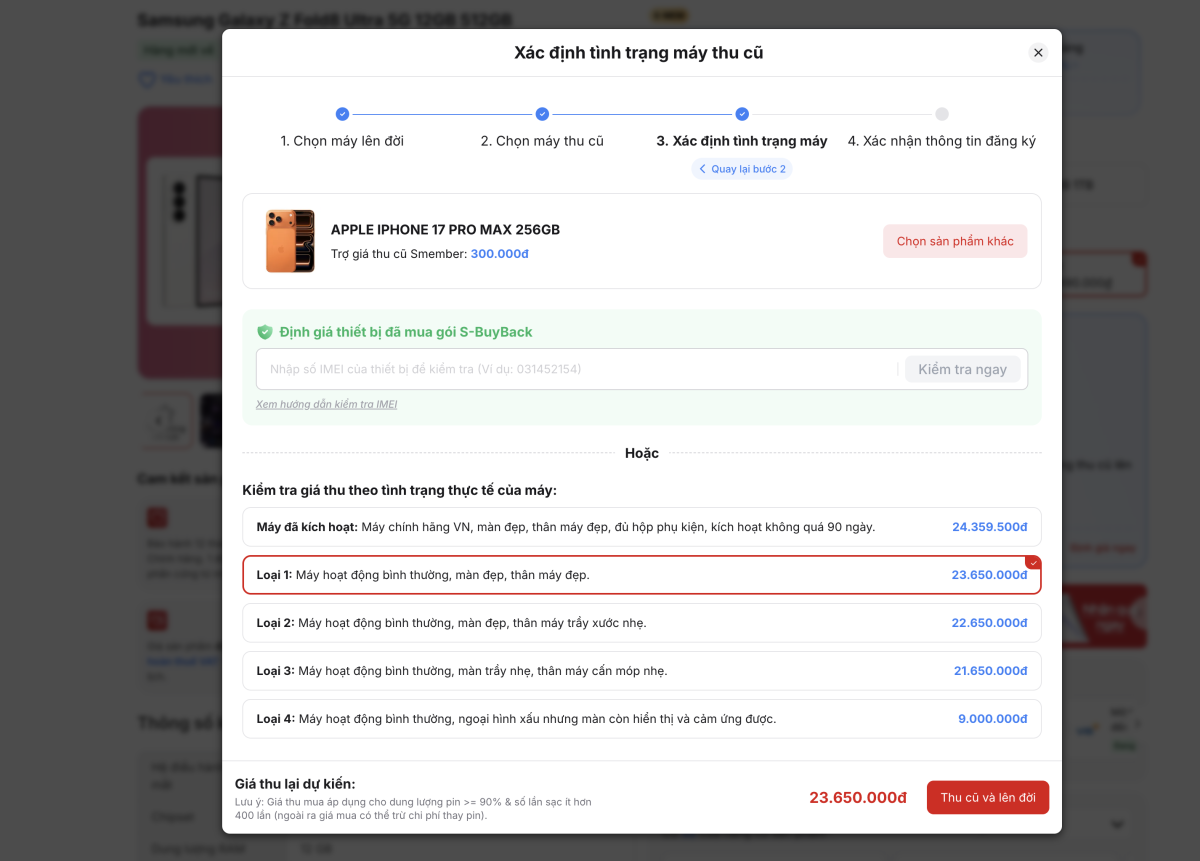Click 'Chọn sản phẩm khác' button
This screenshot has height=861, width=1200.
(x=955, y=241)
